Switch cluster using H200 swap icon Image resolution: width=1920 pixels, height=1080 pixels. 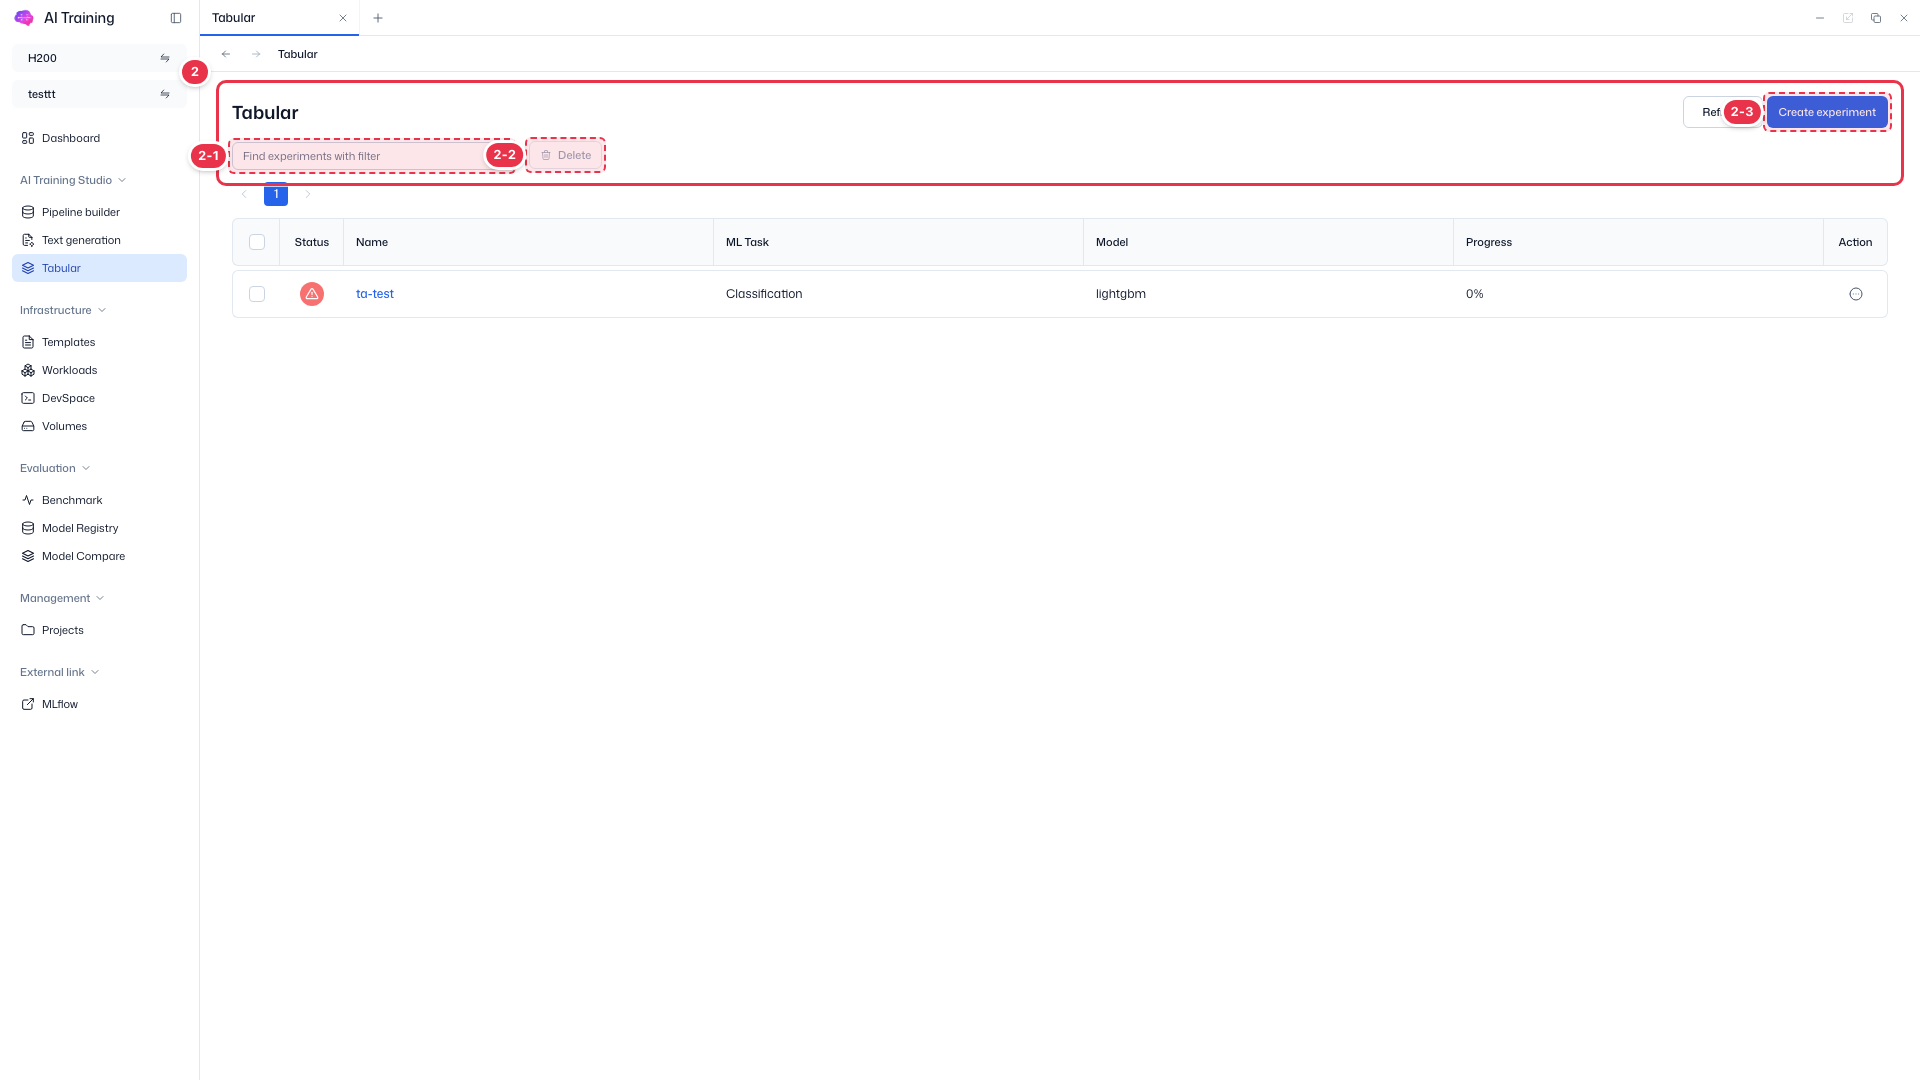(165, 58)
